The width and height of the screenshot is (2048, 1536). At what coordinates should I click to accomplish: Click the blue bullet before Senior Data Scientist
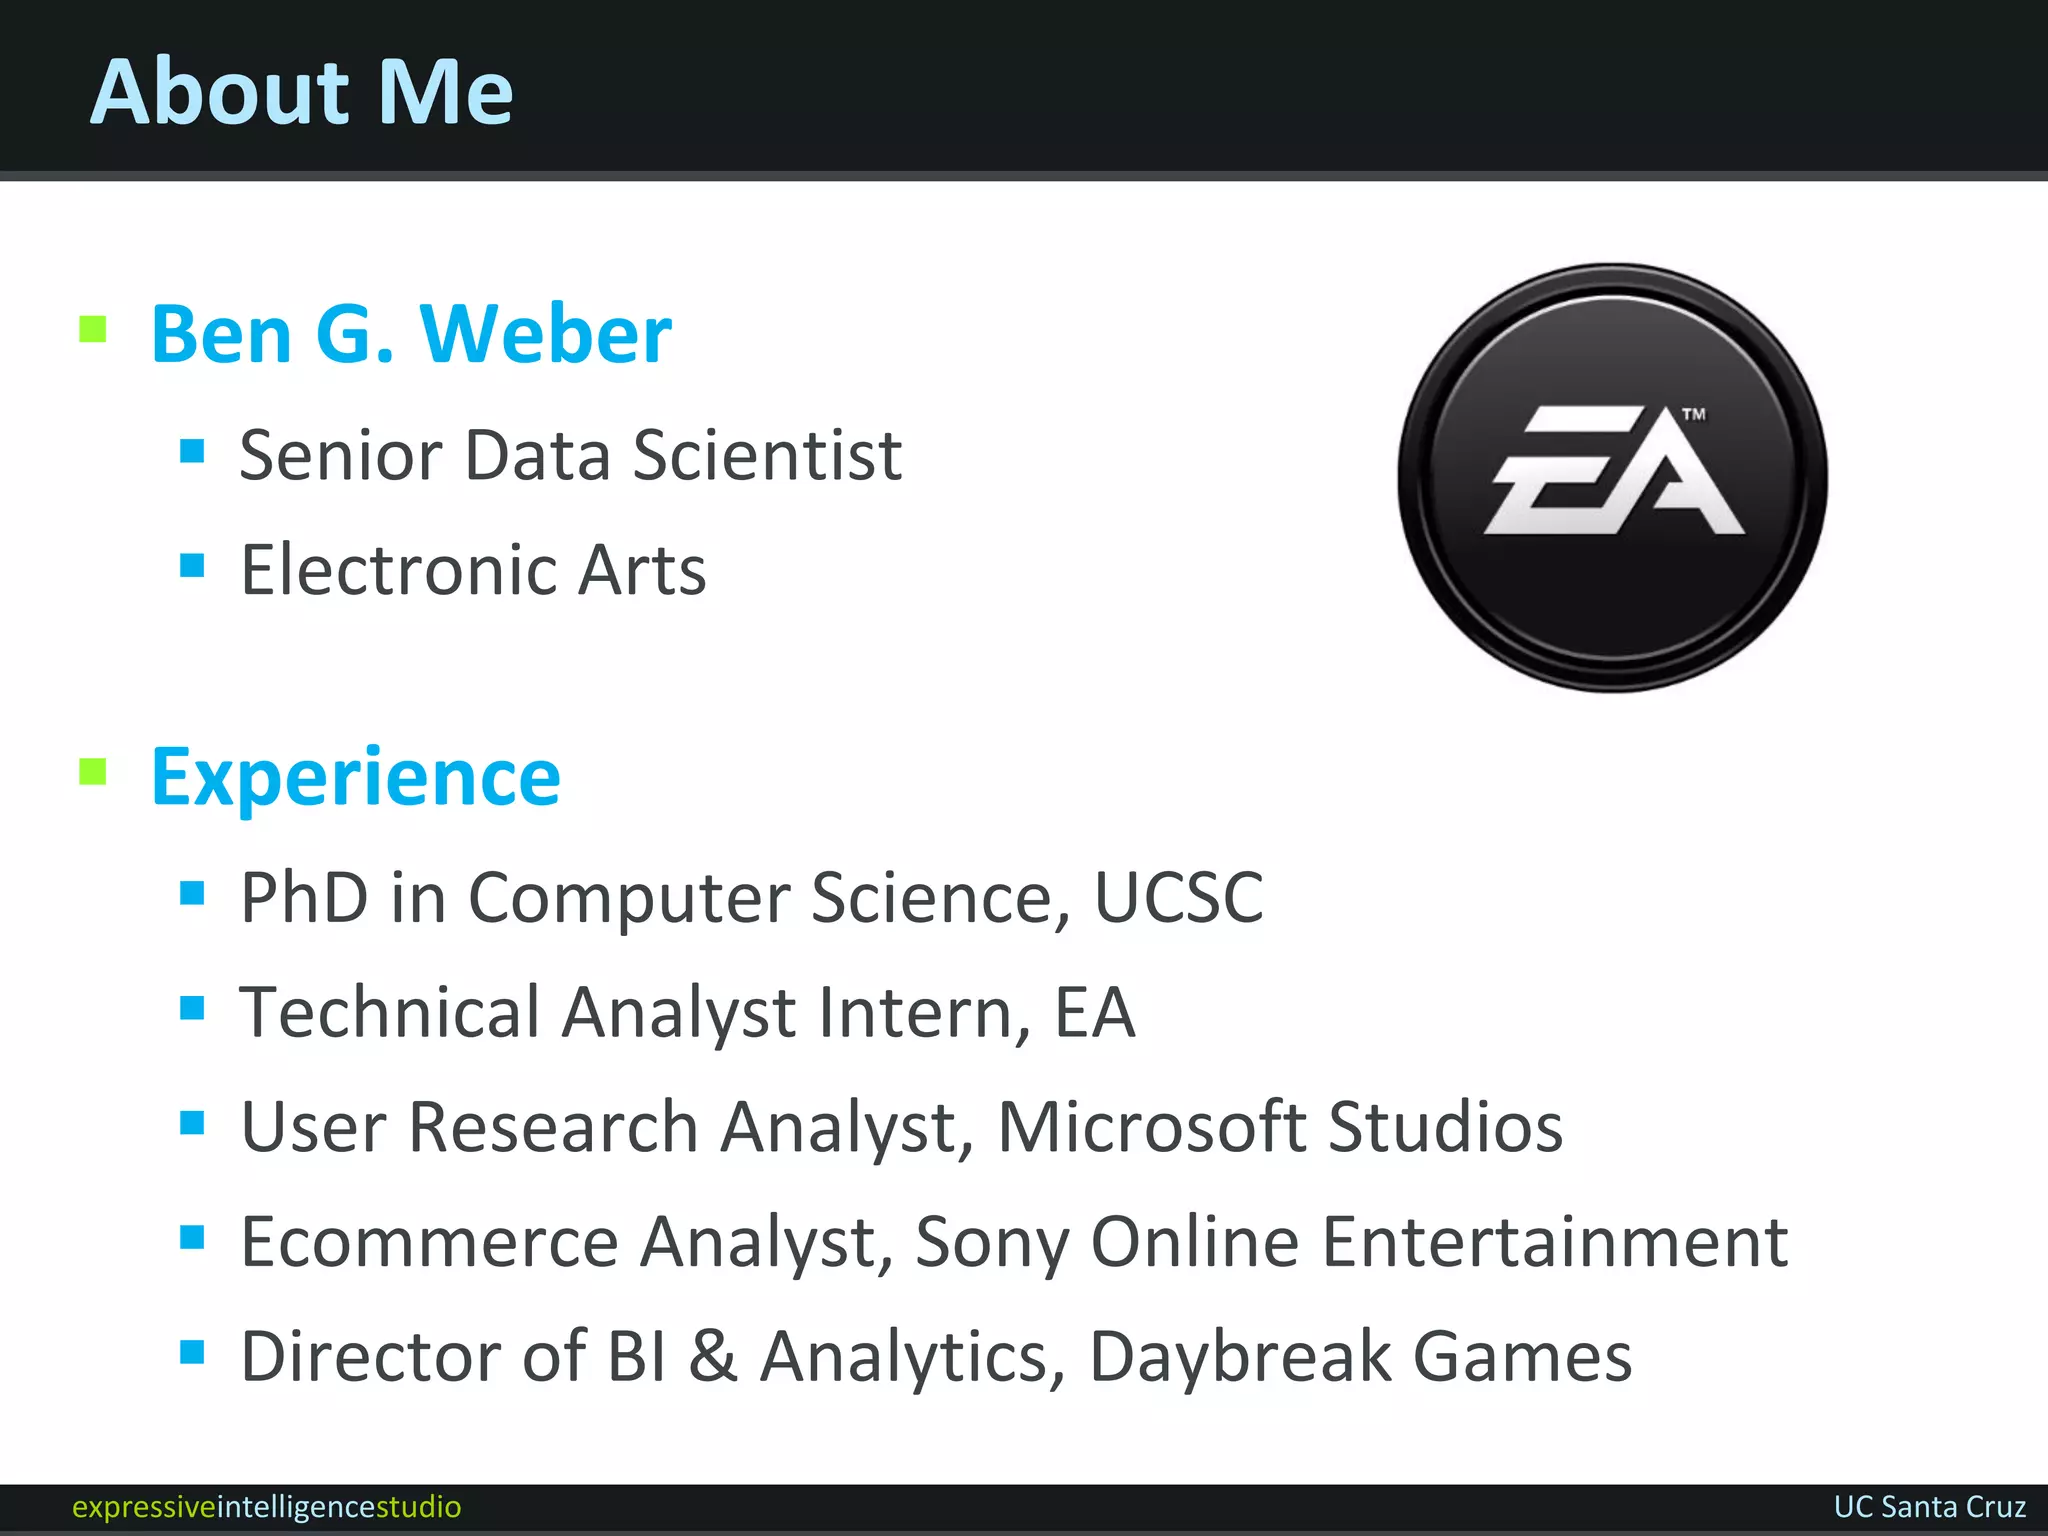tap(192, 451)
